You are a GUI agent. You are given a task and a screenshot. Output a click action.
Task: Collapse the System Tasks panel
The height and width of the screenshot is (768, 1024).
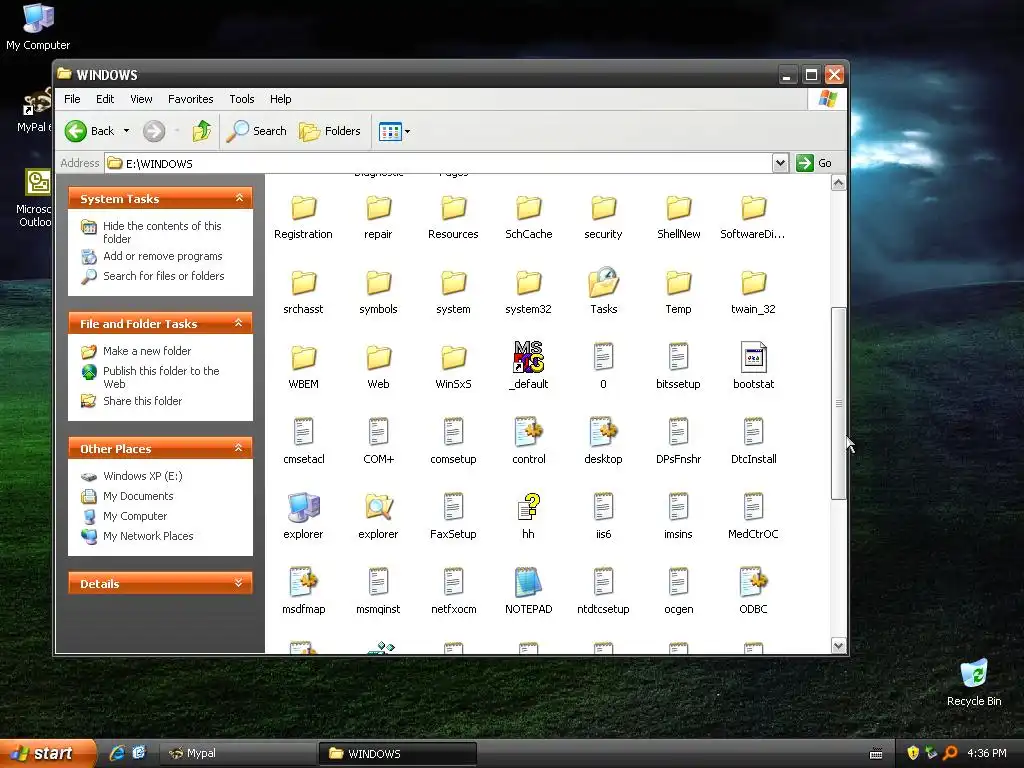point(239,198)
